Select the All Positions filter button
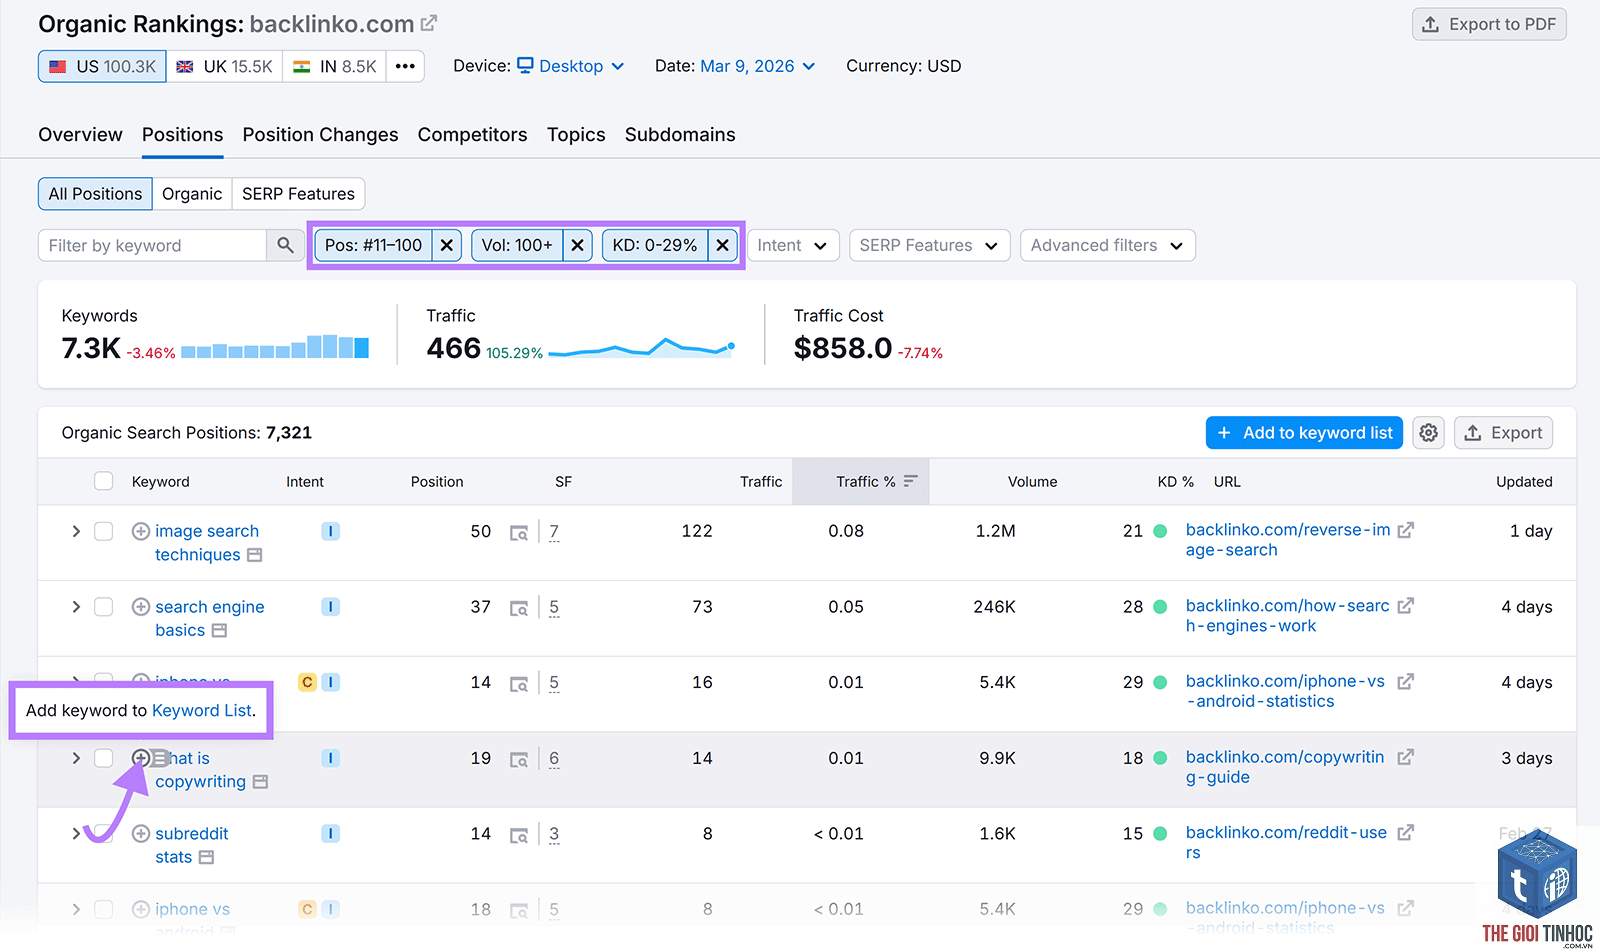The width and height of the screenshot is (1600, 951). click(95, 194)
